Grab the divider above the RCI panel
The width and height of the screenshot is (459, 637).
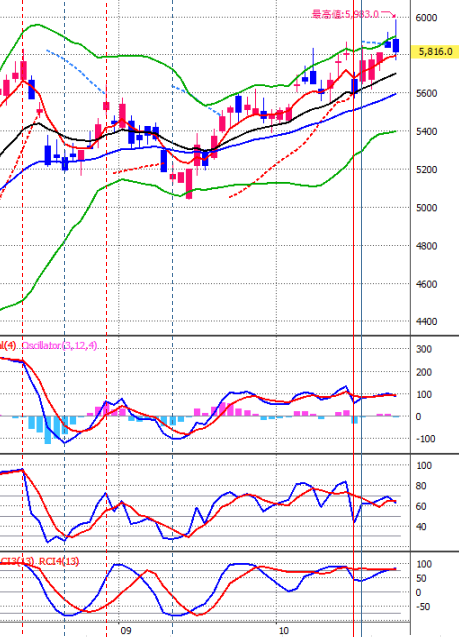pyautogui.click(x=230, y=551)
